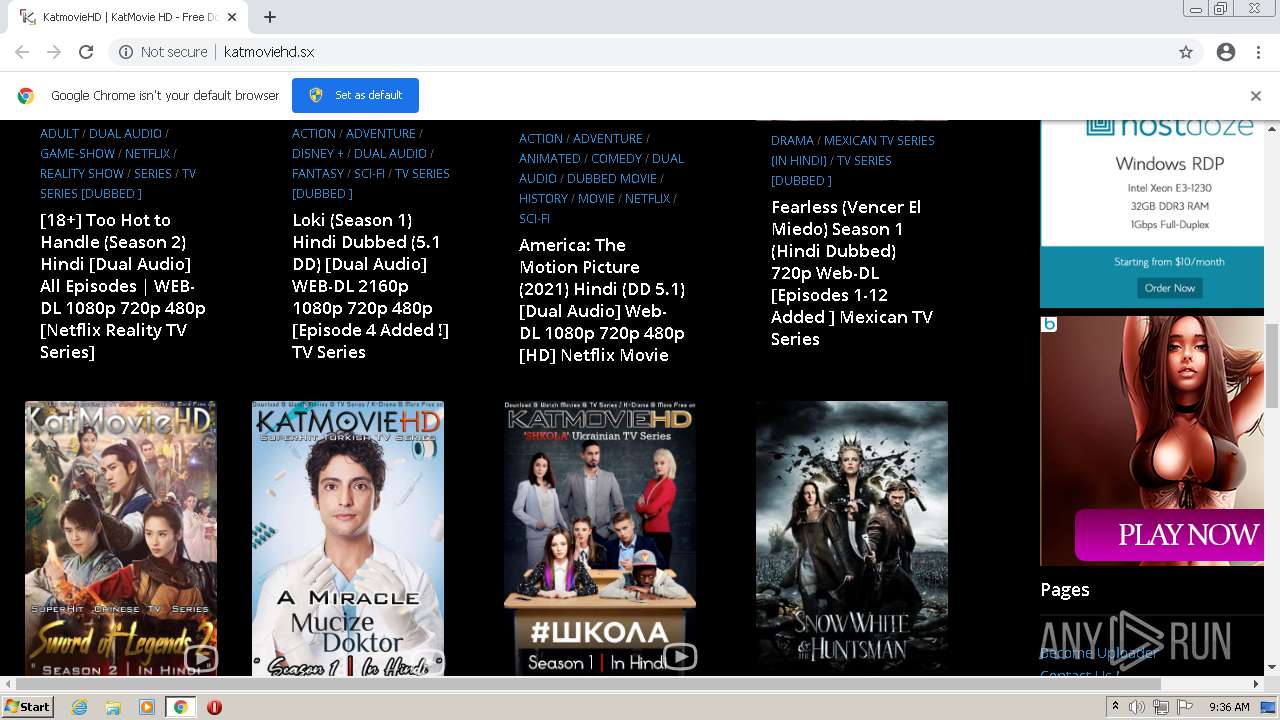
Task: Open the FANTASY category link
Action: coord(318,173)
